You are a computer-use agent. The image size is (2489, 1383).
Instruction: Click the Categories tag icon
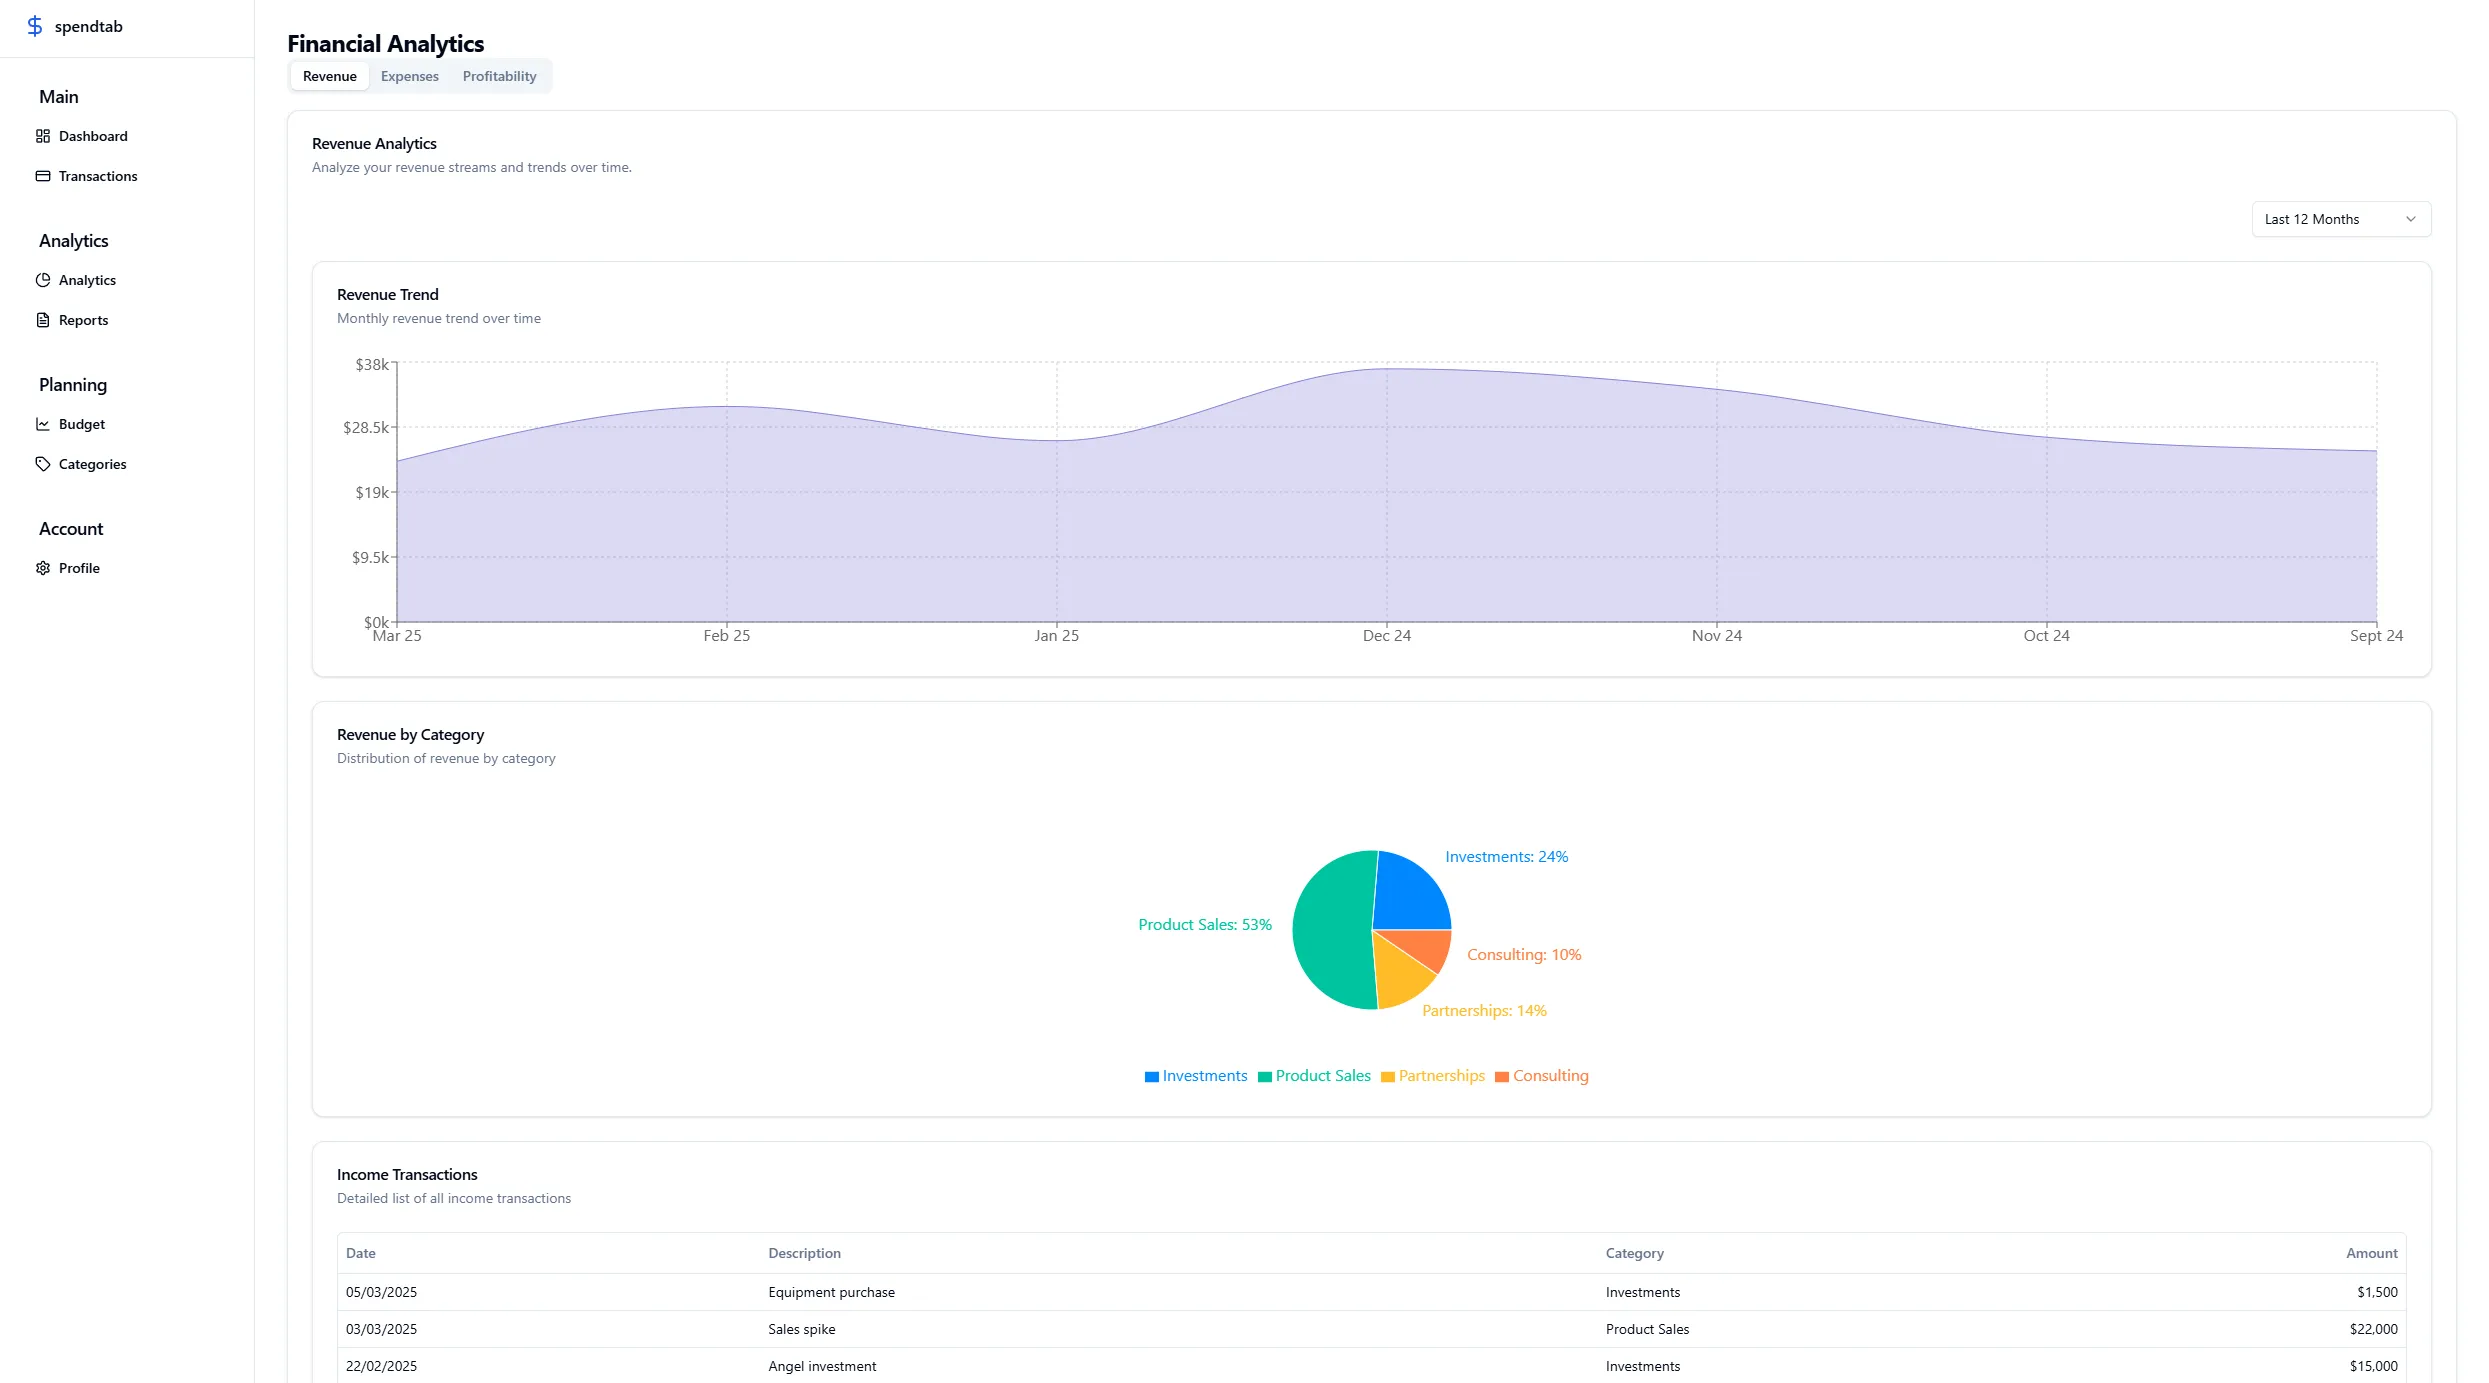[x=43, y=464]
